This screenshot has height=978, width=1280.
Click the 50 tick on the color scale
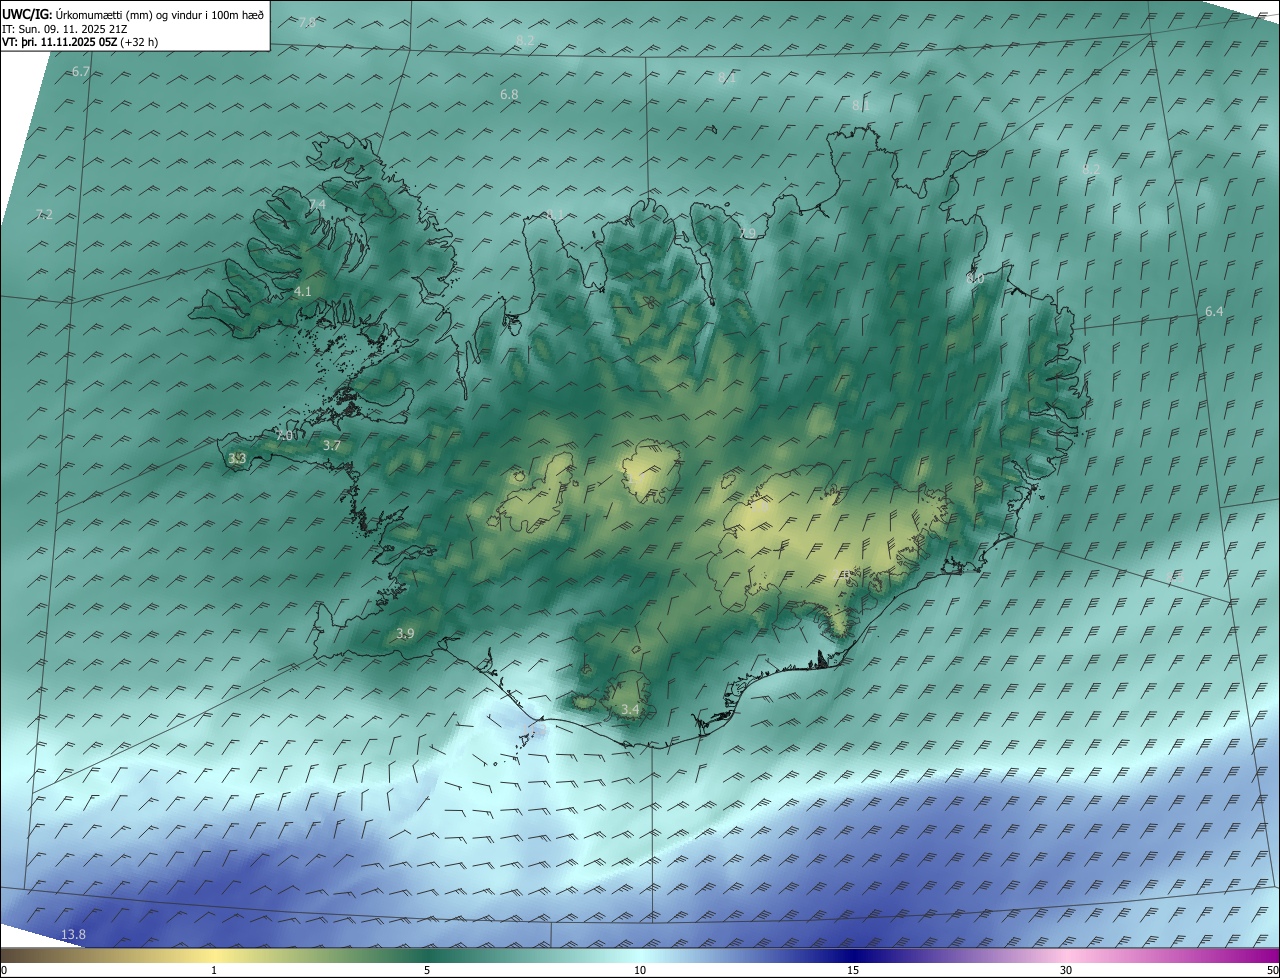pyautogui.click(x=1272, y=971)
